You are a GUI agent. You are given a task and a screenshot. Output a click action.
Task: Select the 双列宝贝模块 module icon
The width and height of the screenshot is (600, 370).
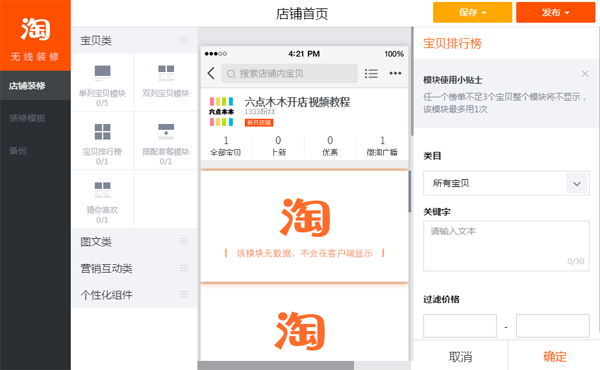(x=166, y=73)
